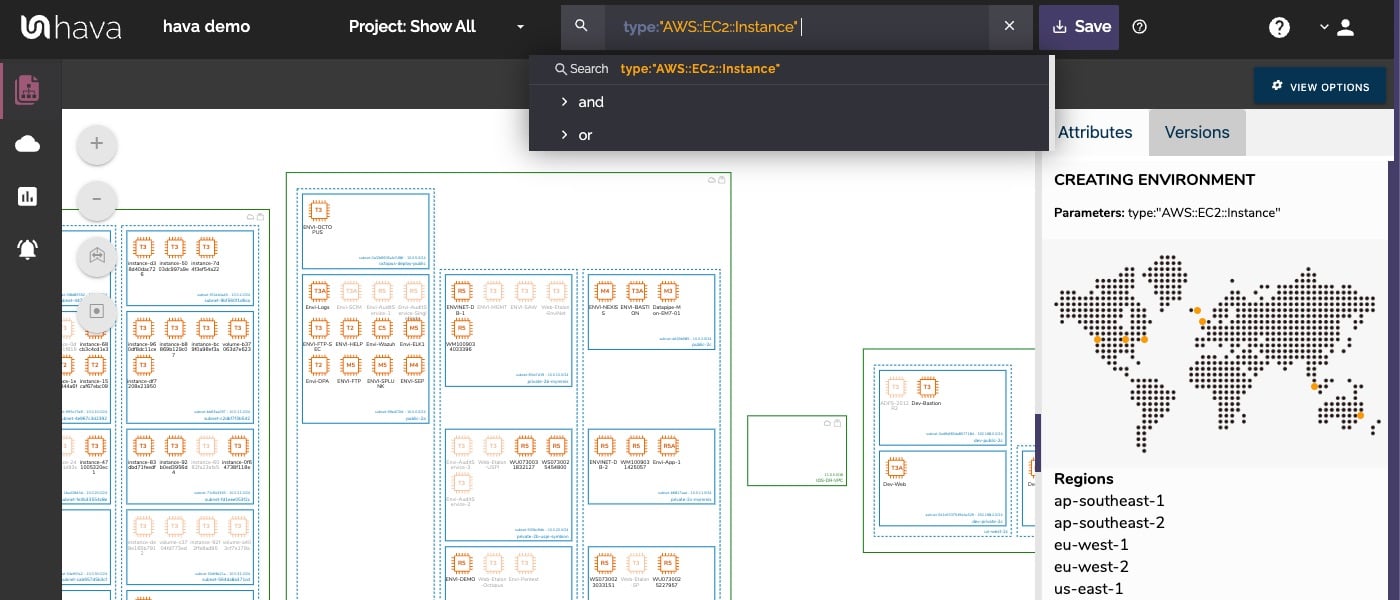Select the ENVI-NEXUS M4 instance
This screenshot has width=1400, height=600.
tap(604, 290)
